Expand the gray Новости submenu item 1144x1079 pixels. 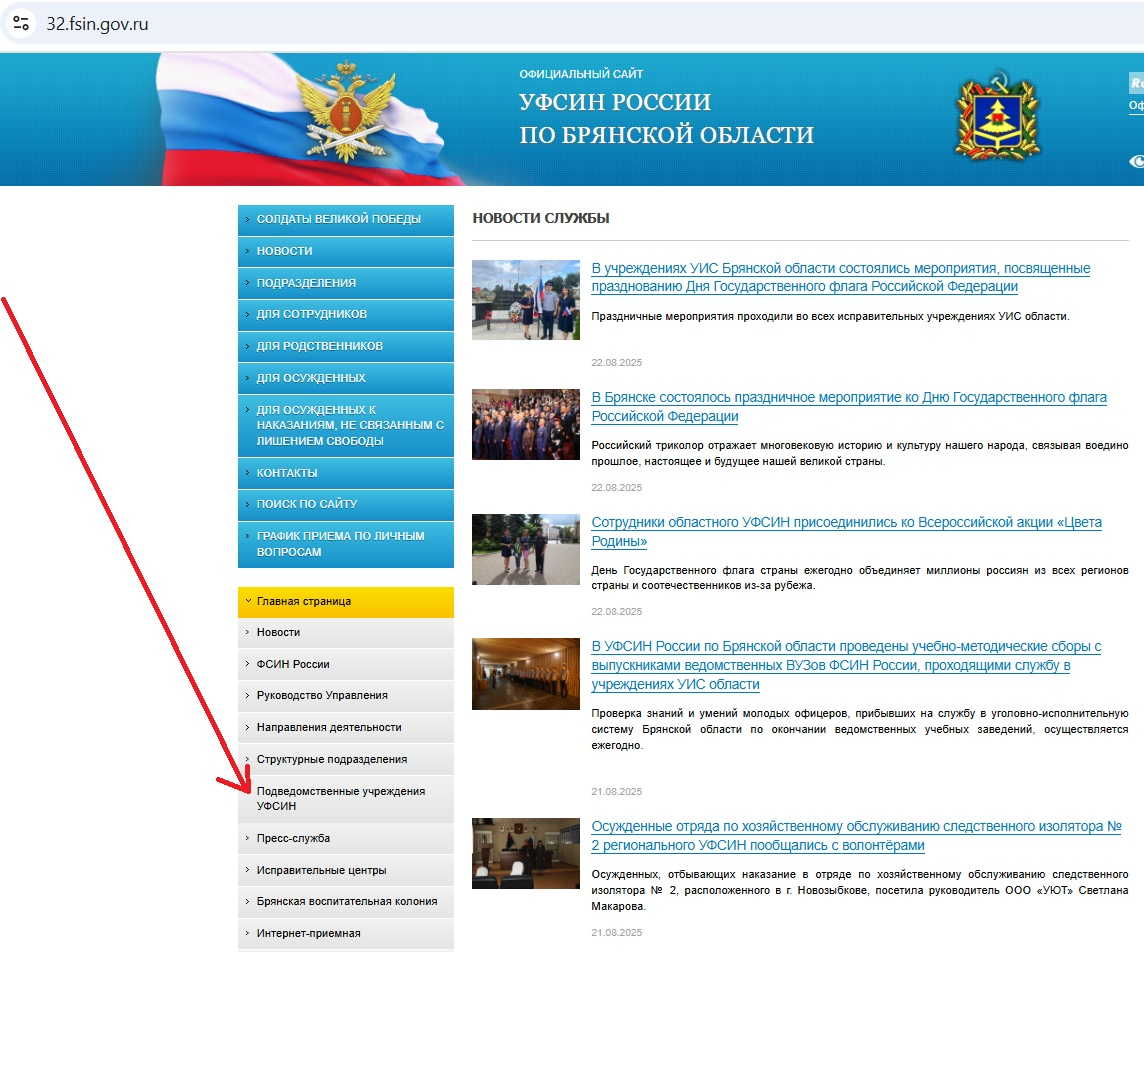(346, 633)
